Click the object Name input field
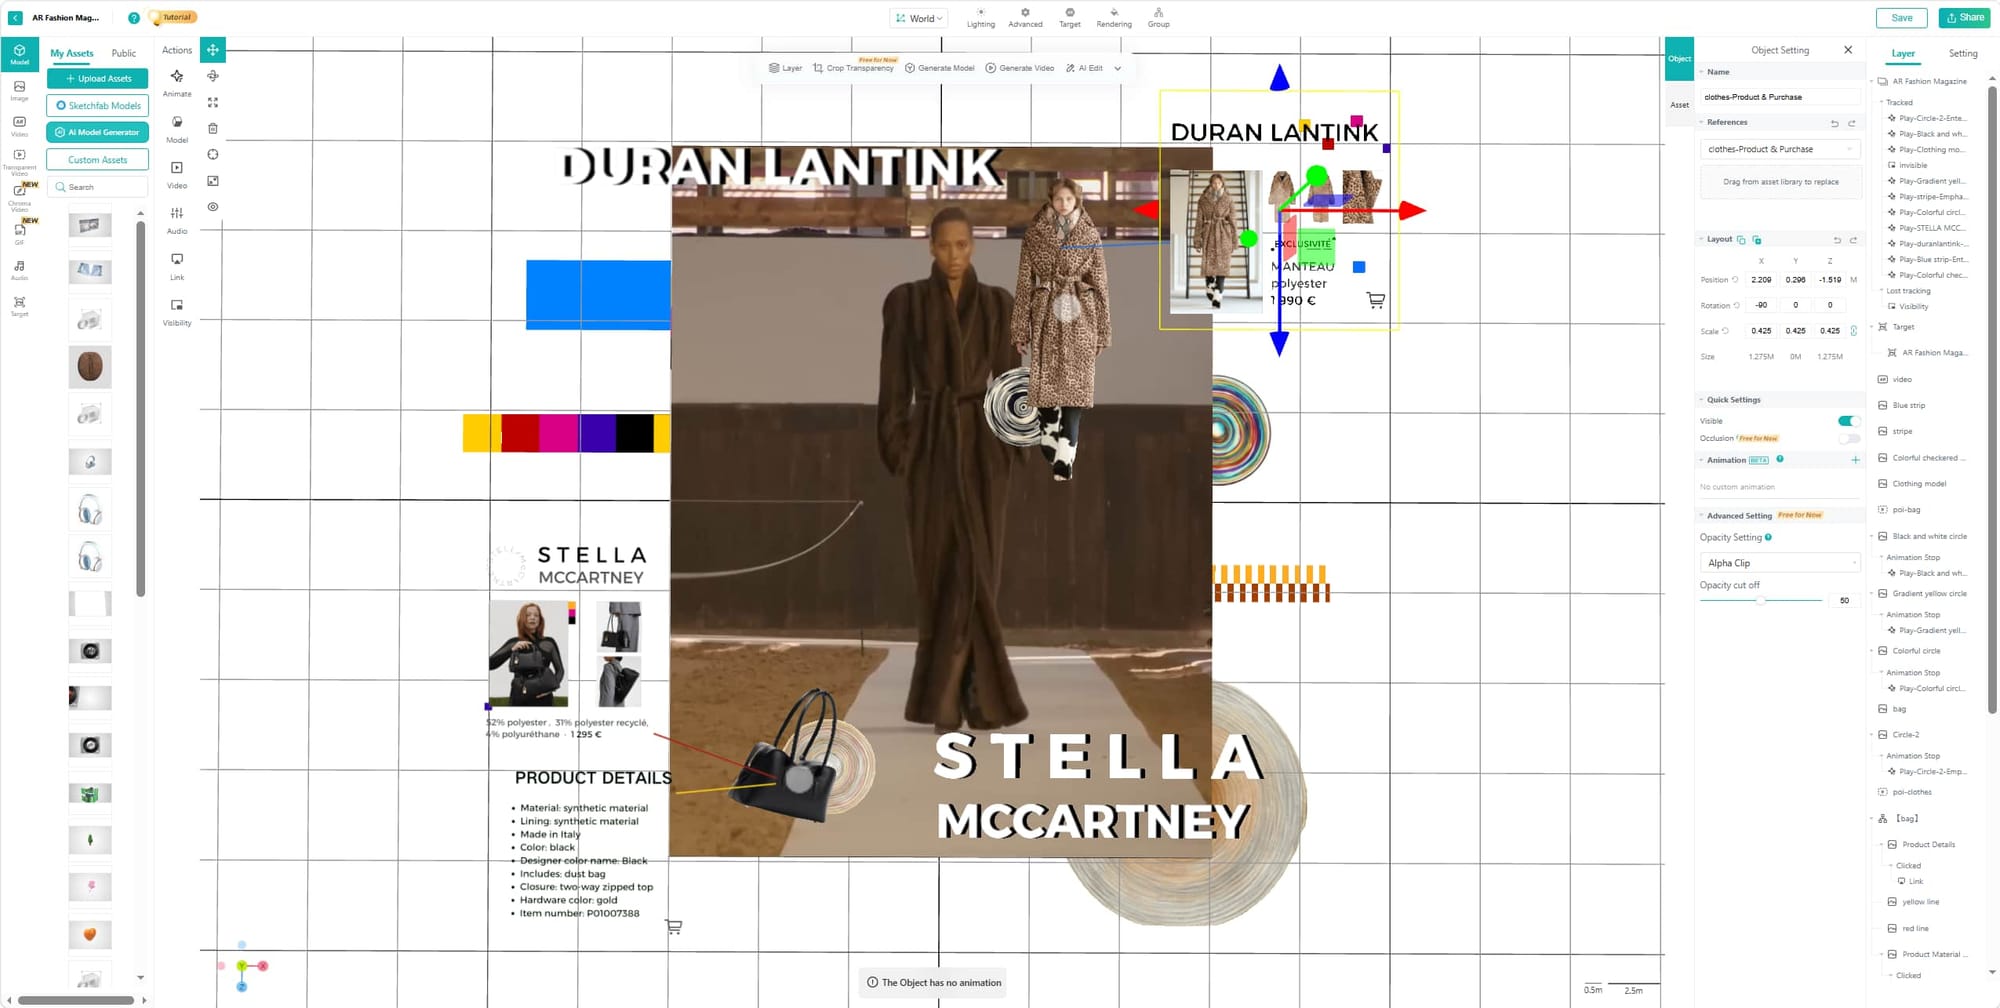 (1780, 97)
